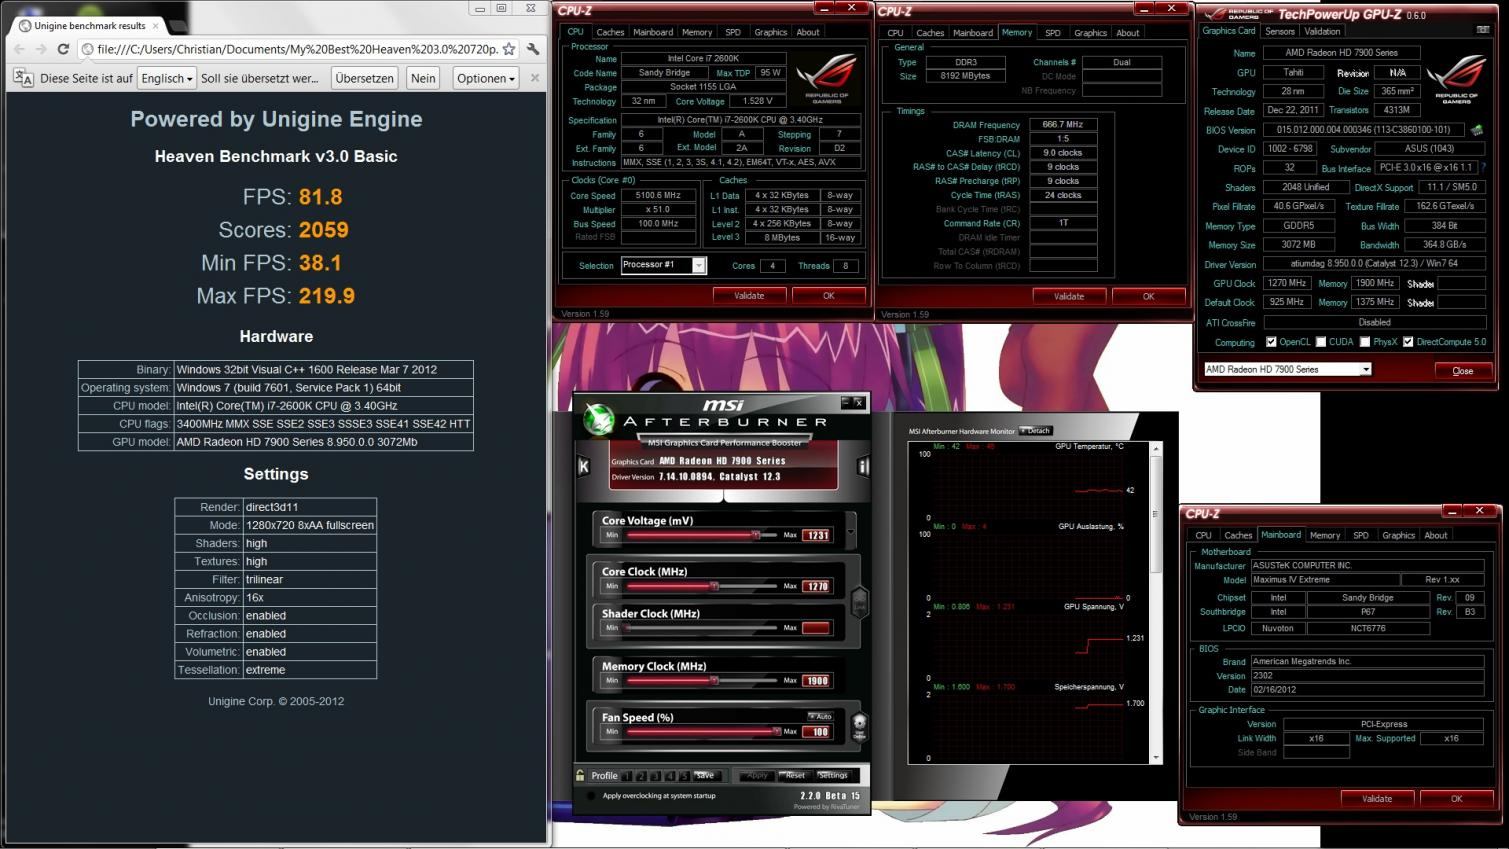Open the AMD Radeon HD 7900 Series GPU-Z dropdown
The image size is (1509, 849).
[1288, 369]
